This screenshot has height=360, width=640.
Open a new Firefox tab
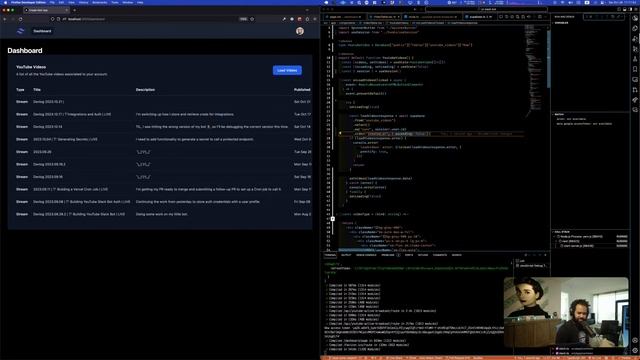point(74,10)
